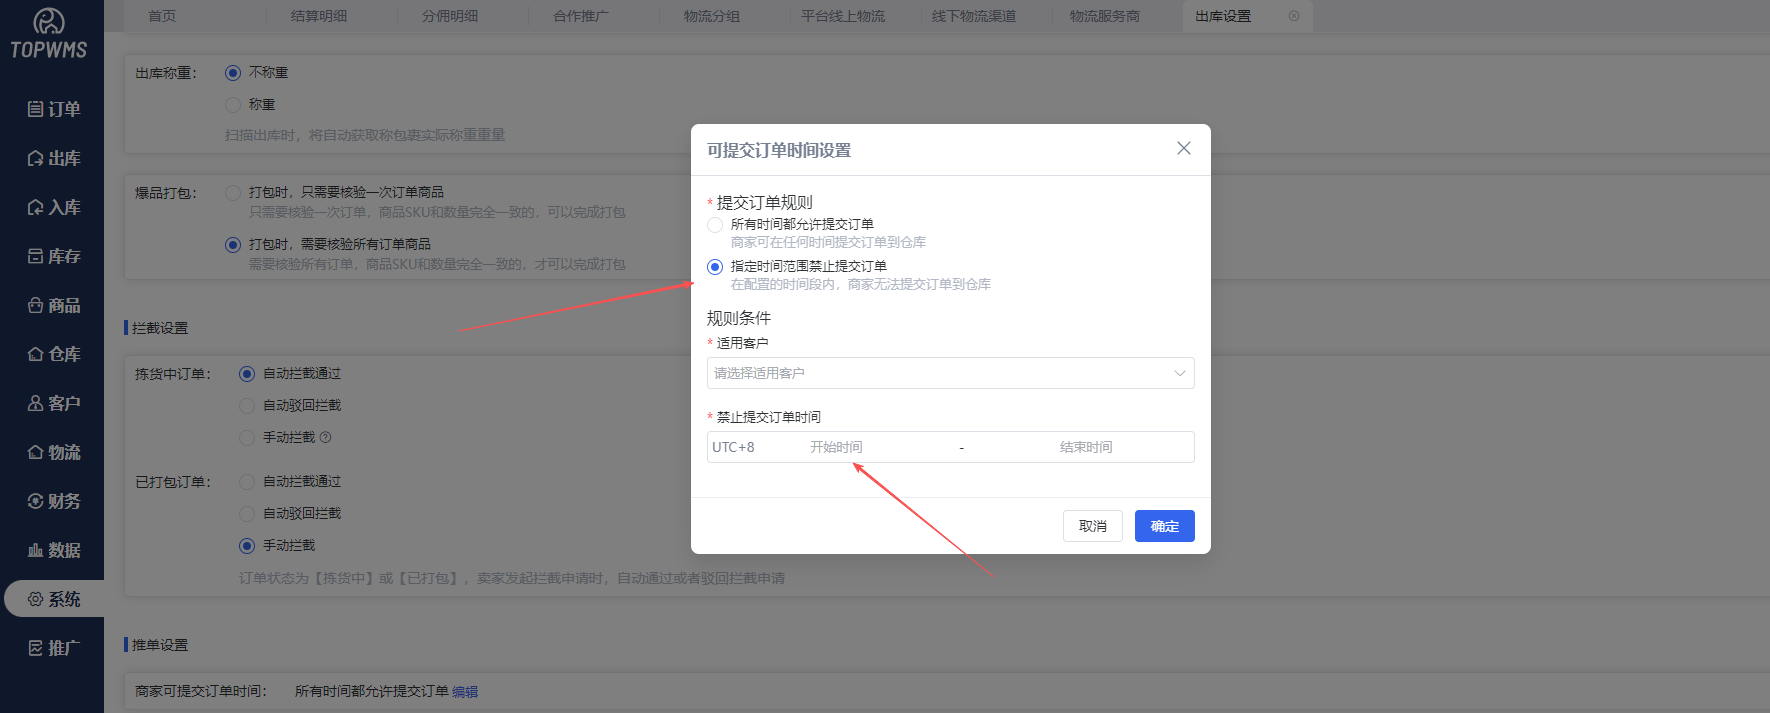Open the 物流 sidebar menu

(x=52, y=452)
